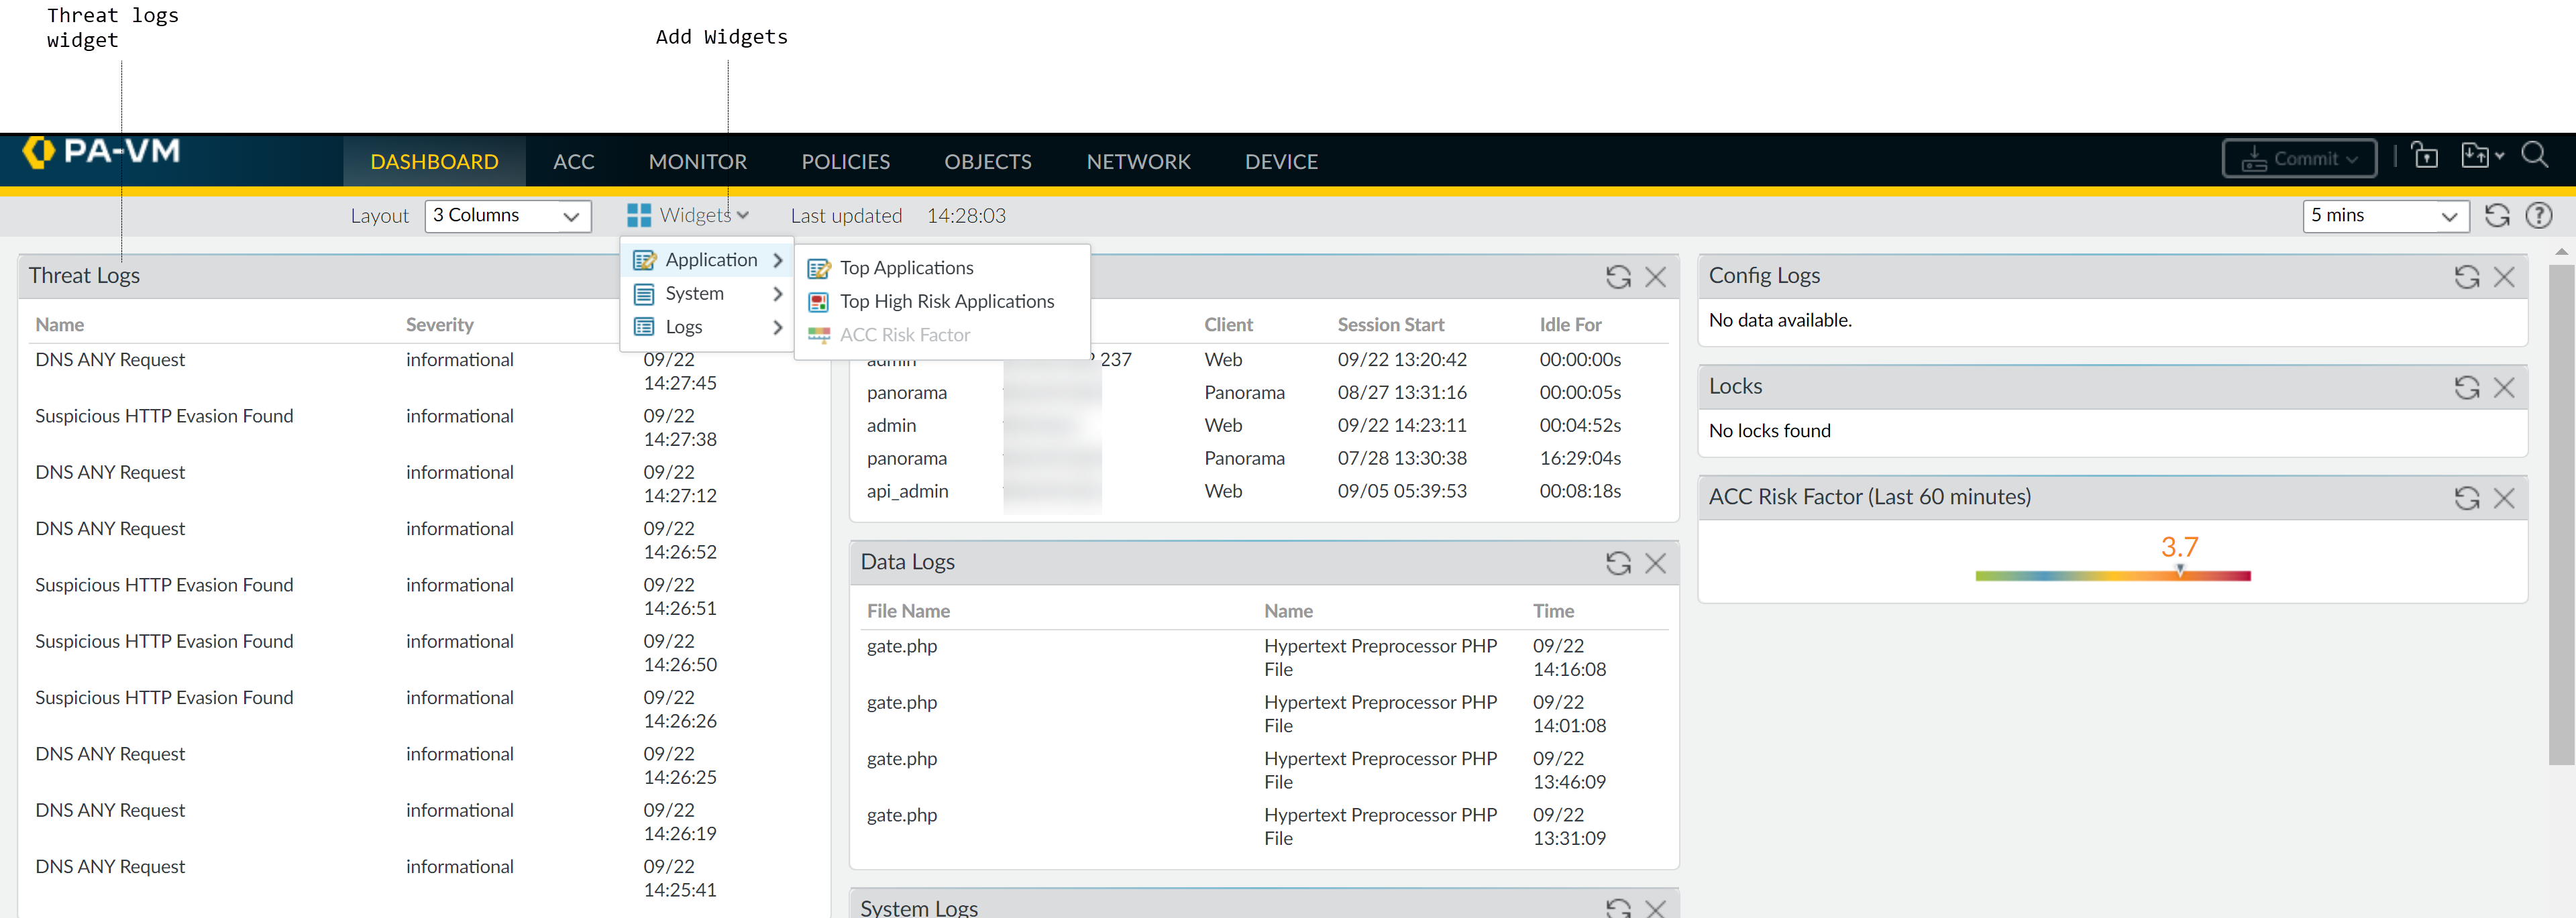2576x918 pixels.
Task: Click the lock icon beside Commit
Action: 2424,156
